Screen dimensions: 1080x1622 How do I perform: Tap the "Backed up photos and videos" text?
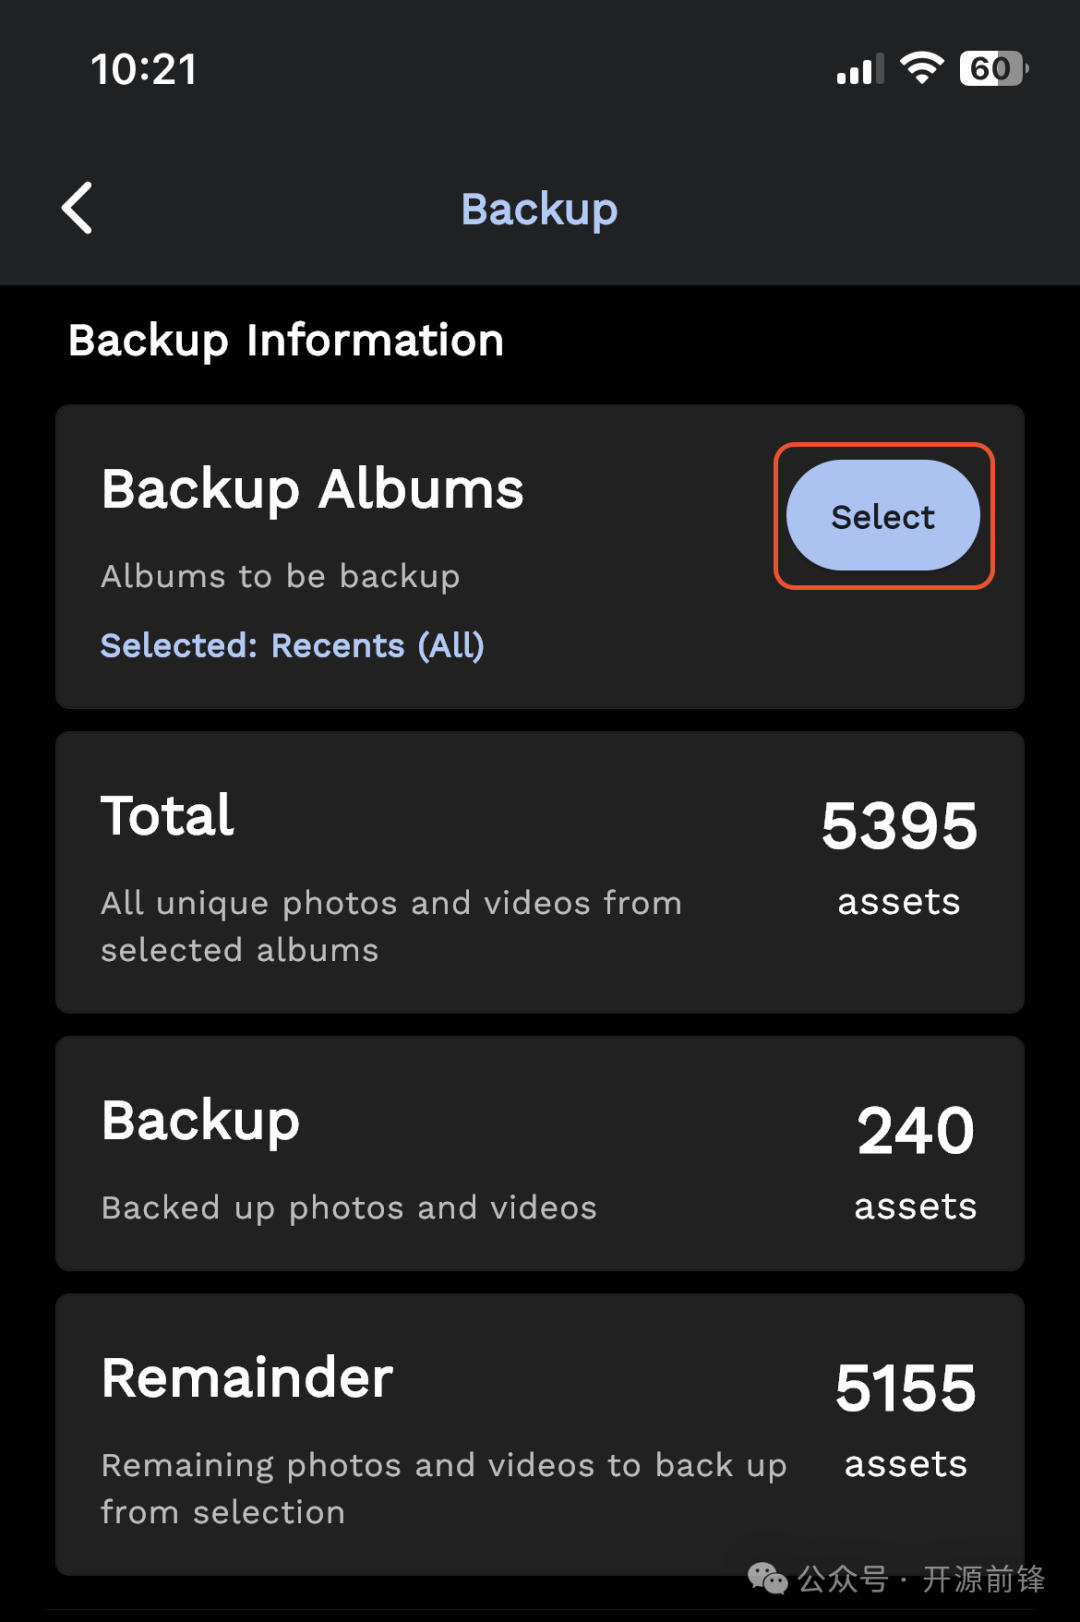[x=349, y=1208]
